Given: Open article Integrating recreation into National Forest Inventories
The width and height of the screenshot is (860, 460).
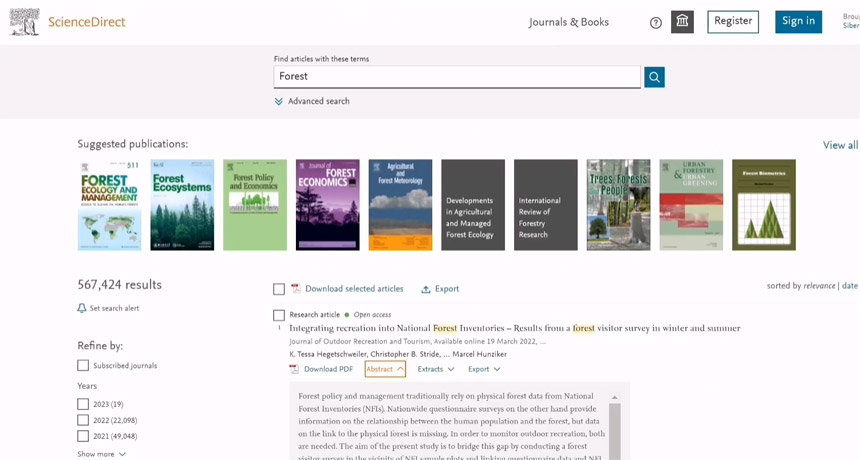Looking at the screenshot, I should [514, 328].
